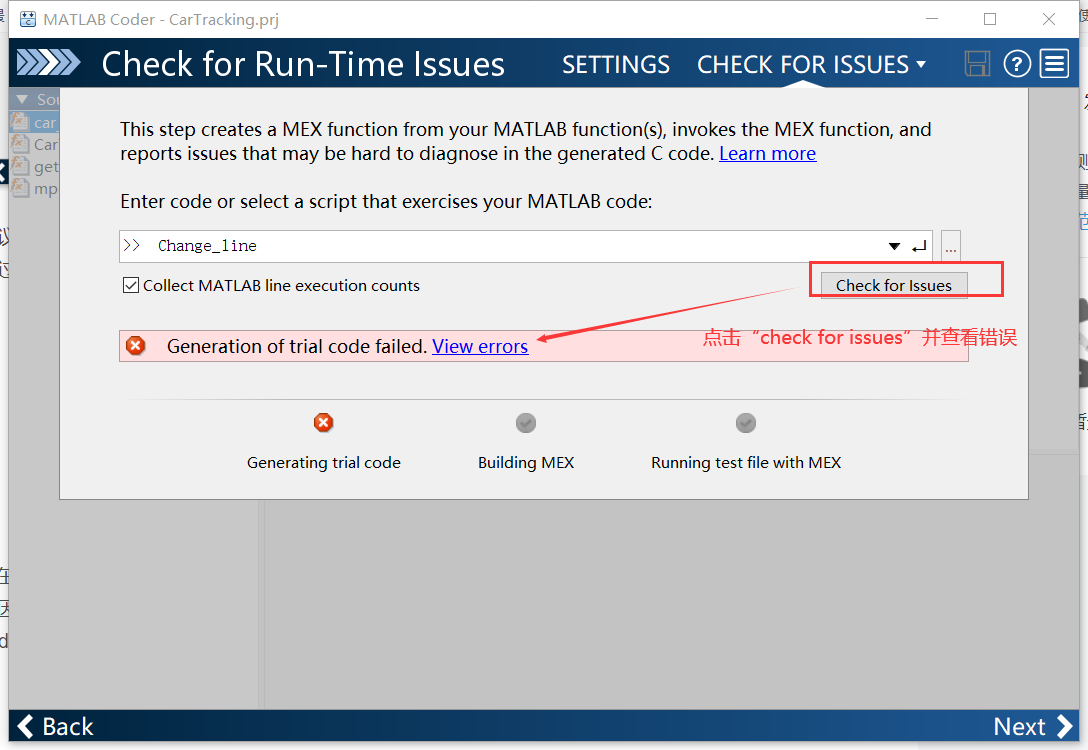Follow the Learn more link

tap(767, 153)
